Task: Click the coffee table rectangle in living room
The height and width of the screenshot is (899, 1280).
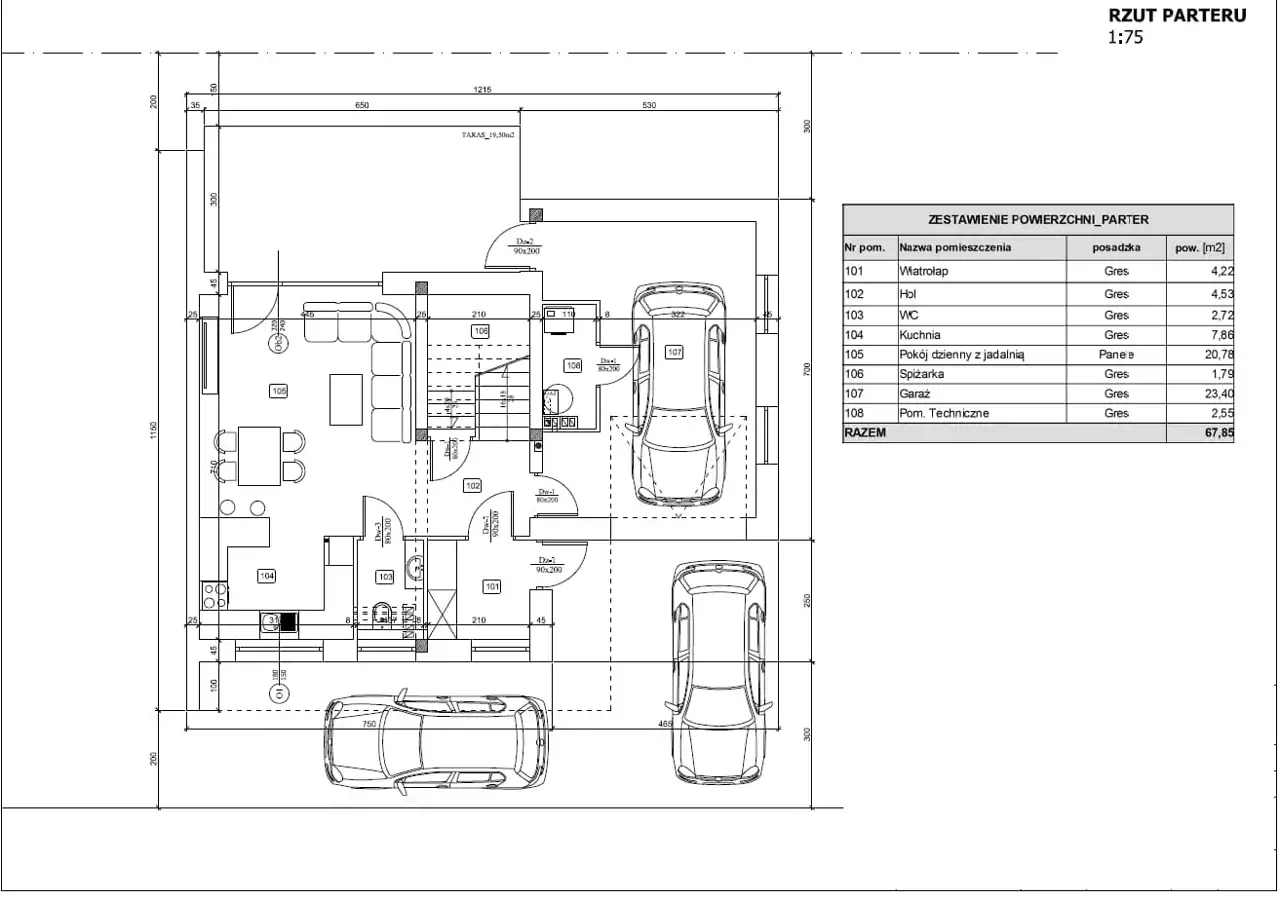Action: click(x=346, y=400)
